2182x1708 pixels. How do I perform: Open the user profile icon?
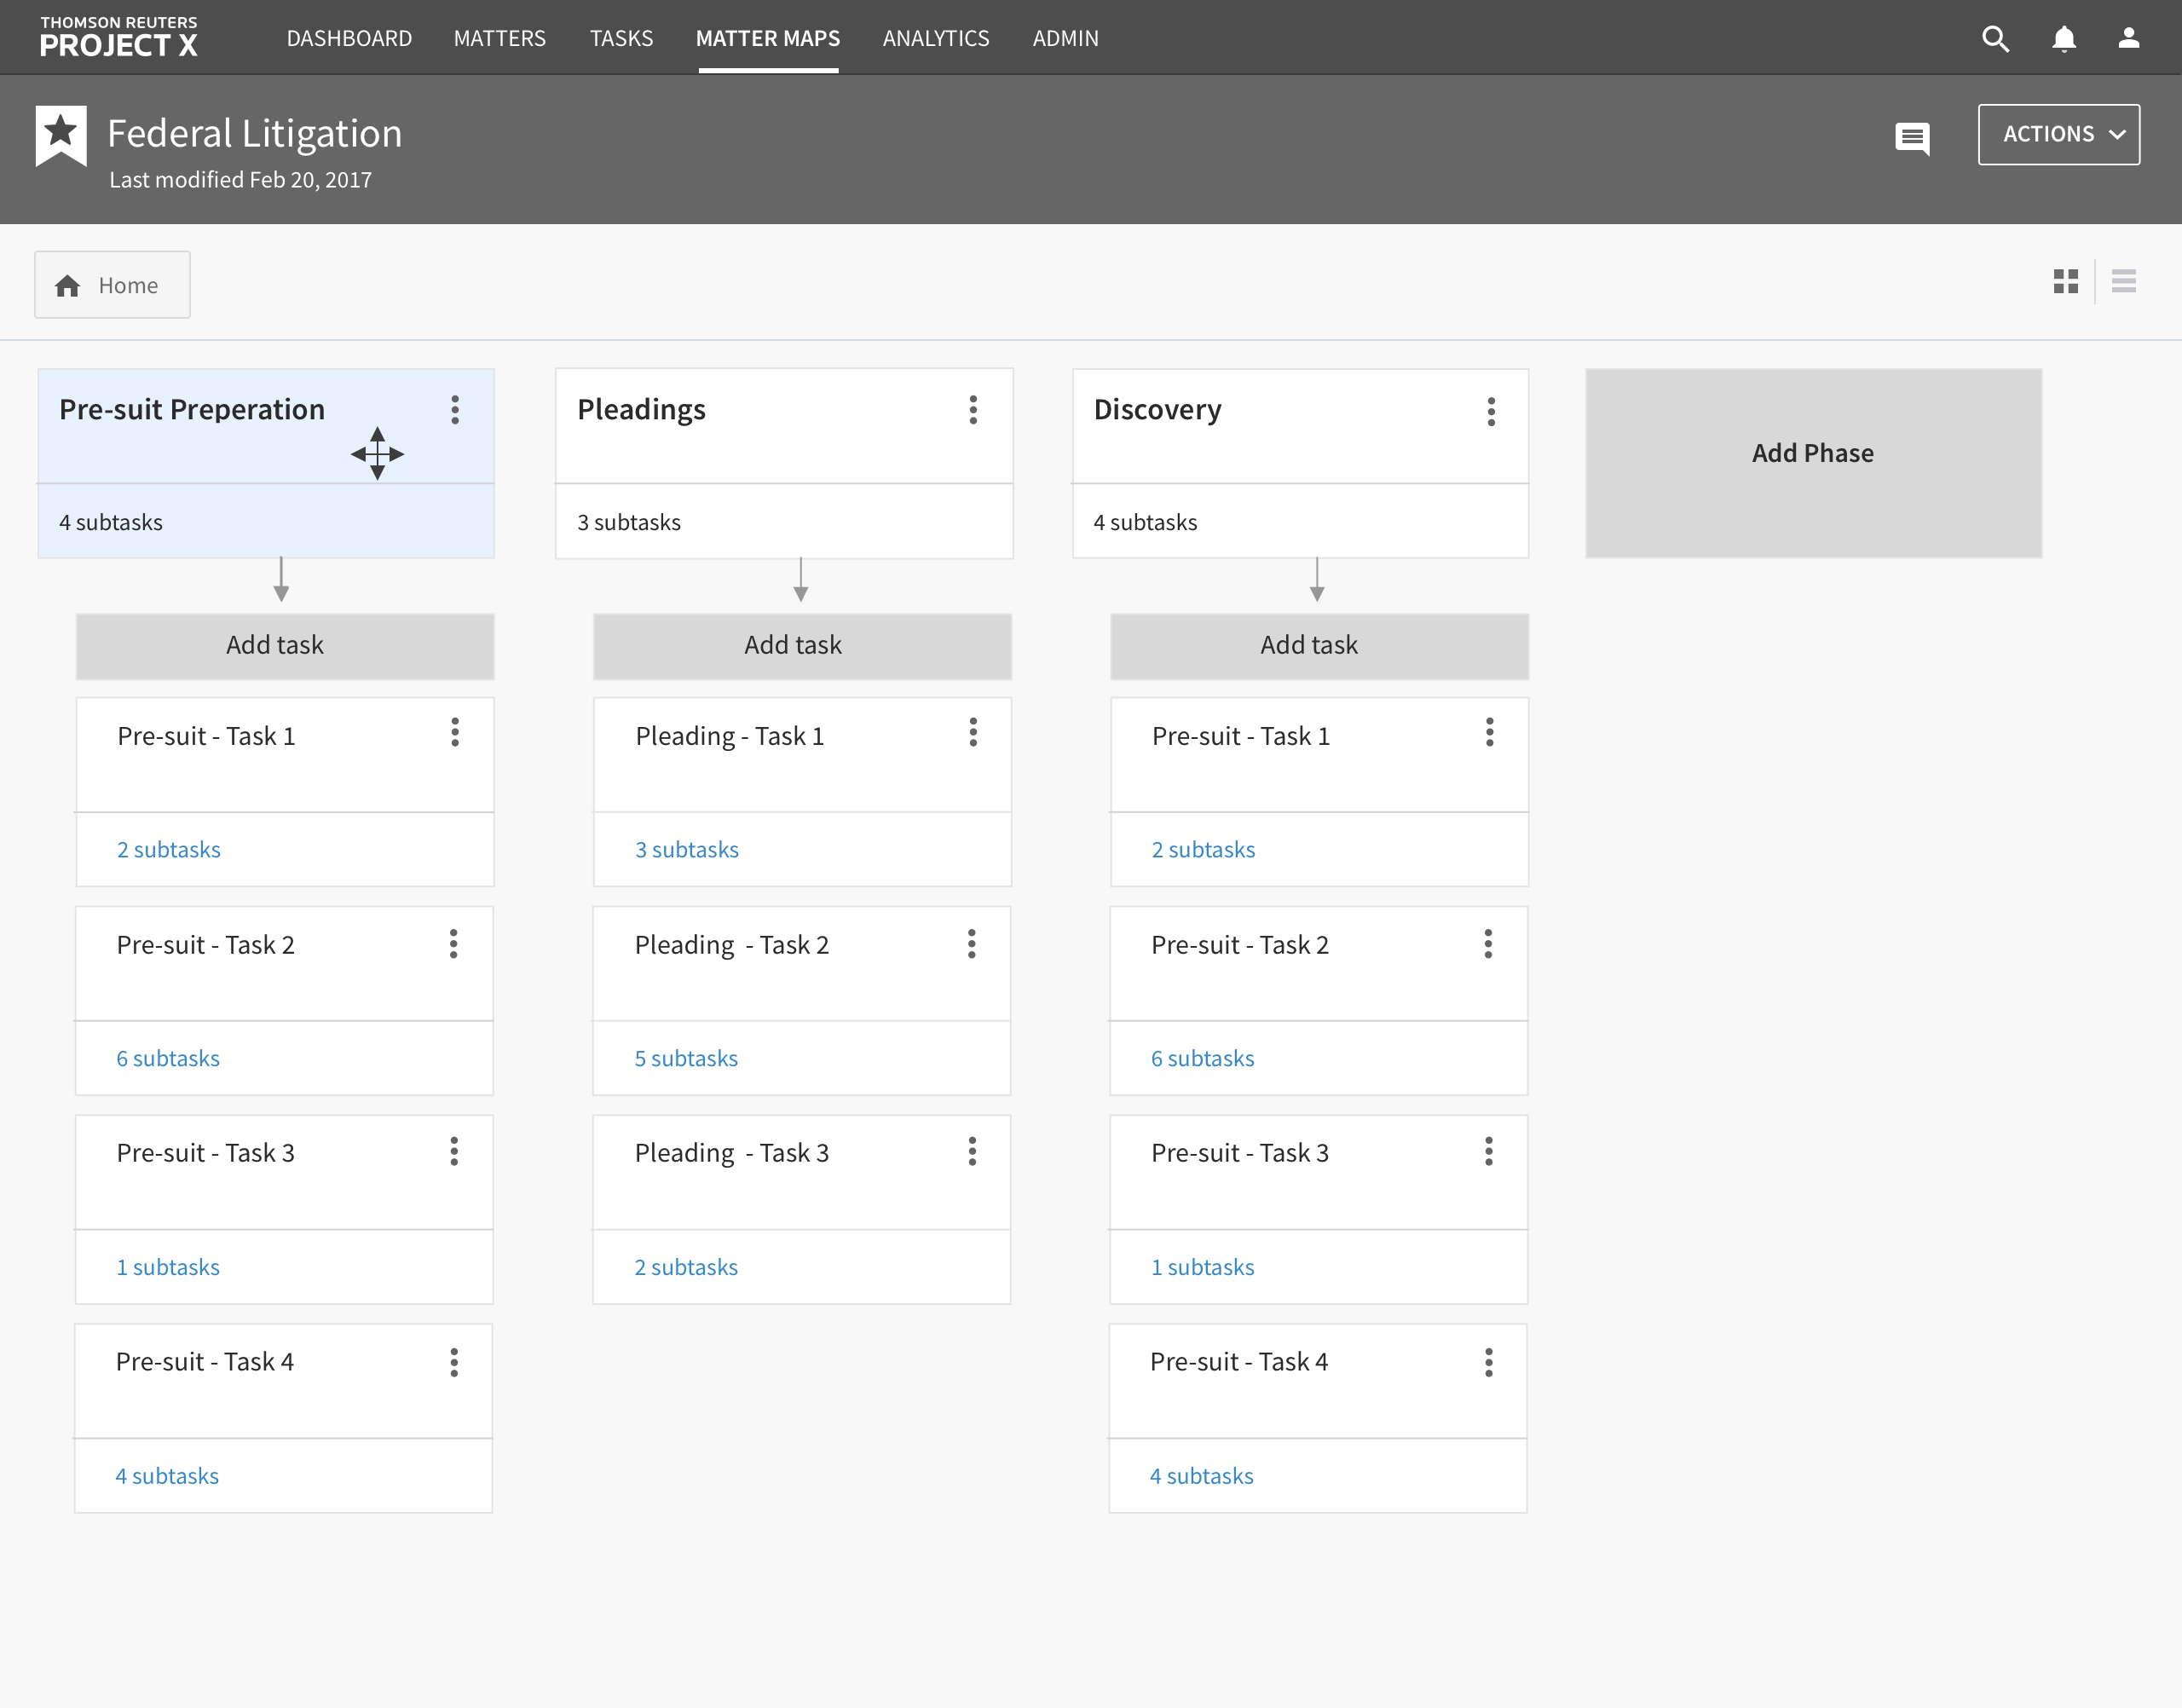(x=2128, y=38)
